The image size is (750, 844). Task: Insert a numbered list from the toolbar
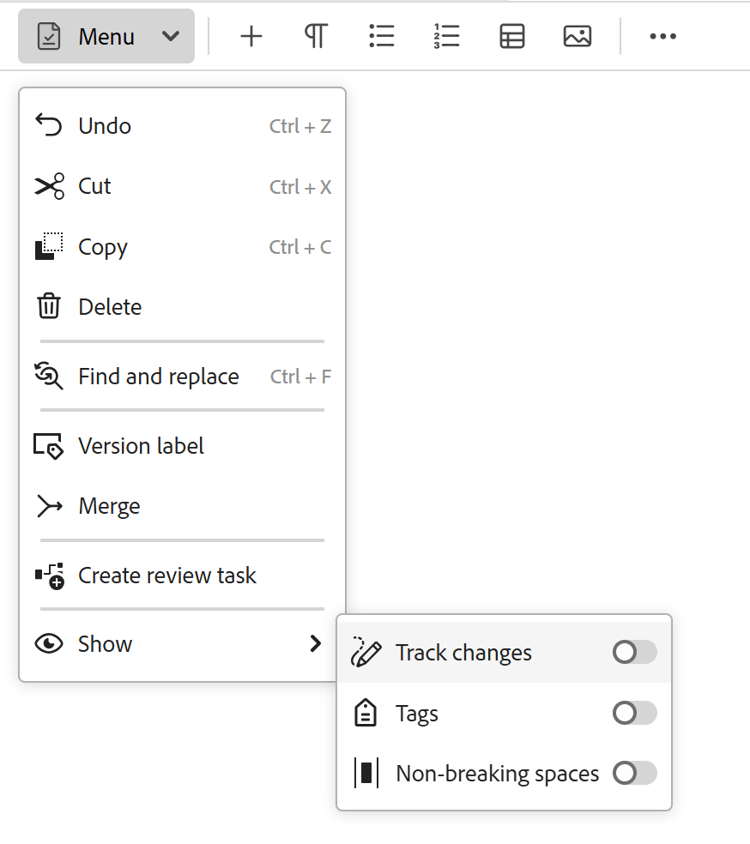[446, 37]
